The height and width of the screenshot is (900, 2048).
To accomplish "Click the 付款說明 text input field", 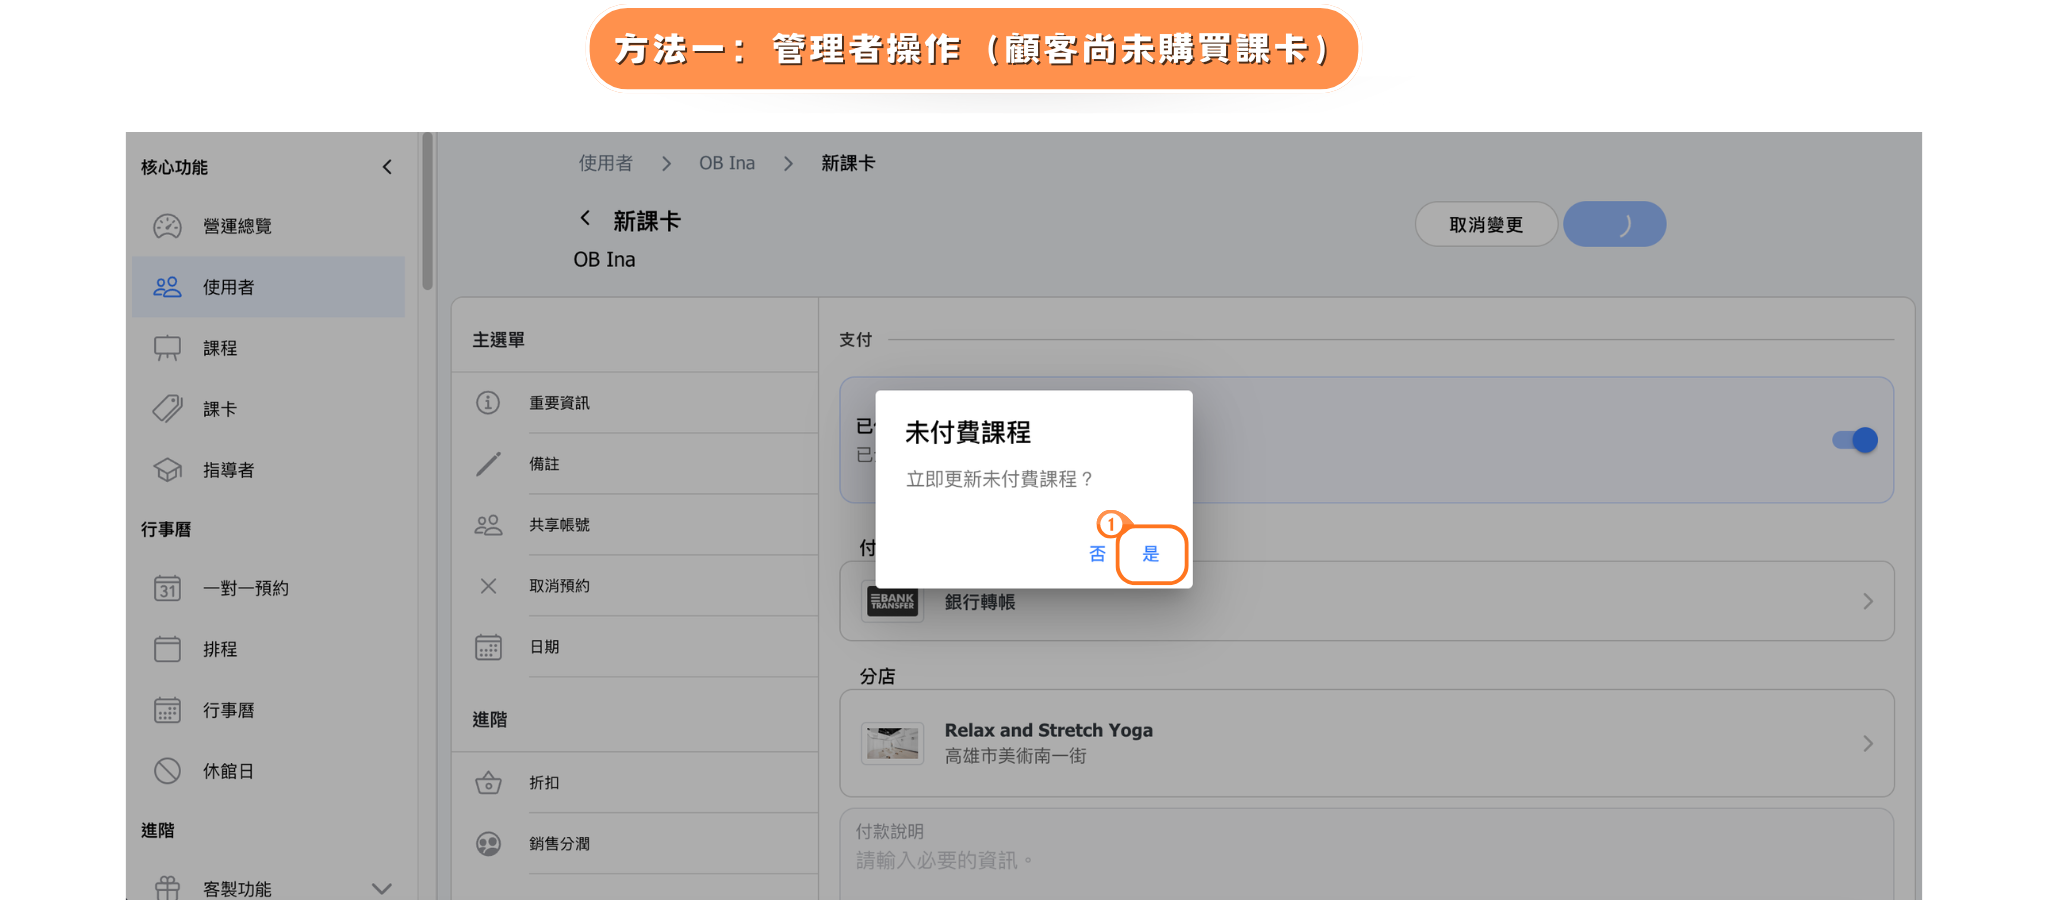I will click(x=1365, y=859).
